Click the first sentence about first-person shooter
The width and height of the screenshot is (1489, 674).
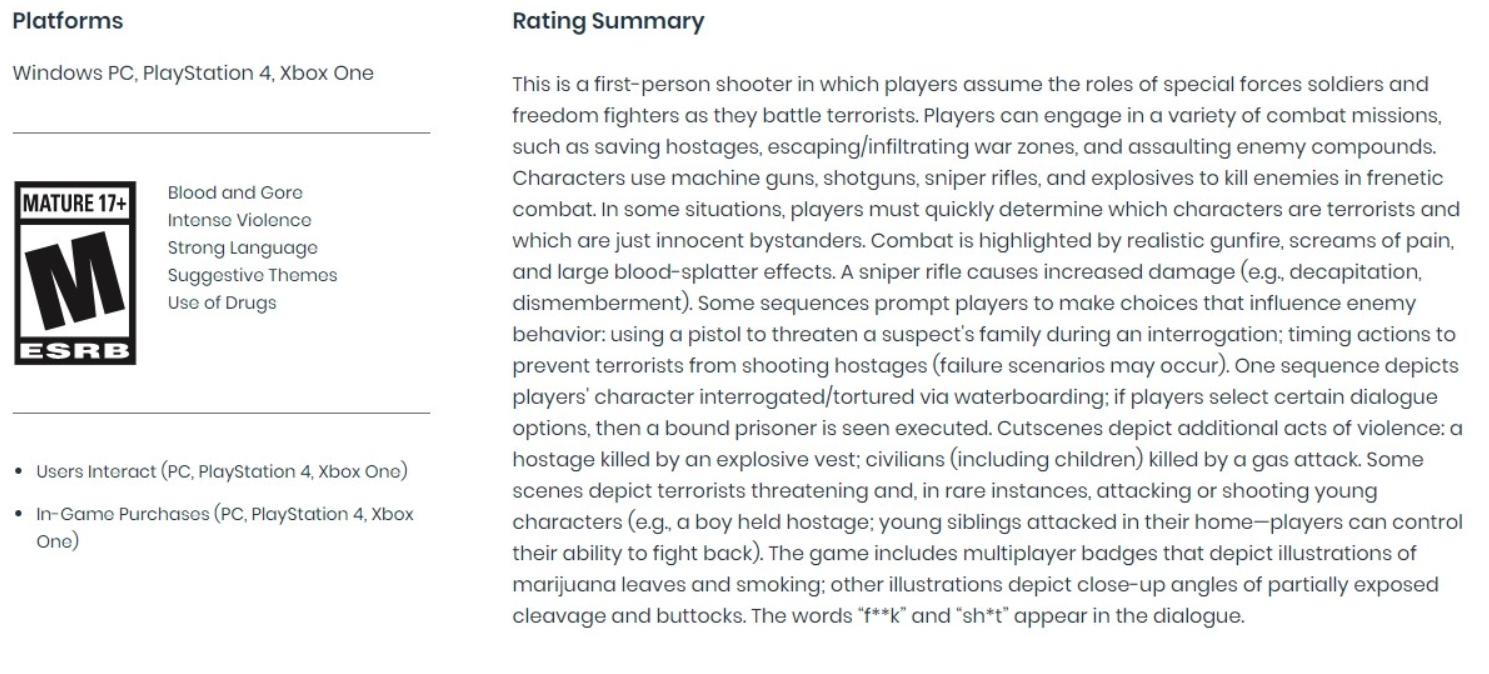pyautogui.click(x=970, y=99)
